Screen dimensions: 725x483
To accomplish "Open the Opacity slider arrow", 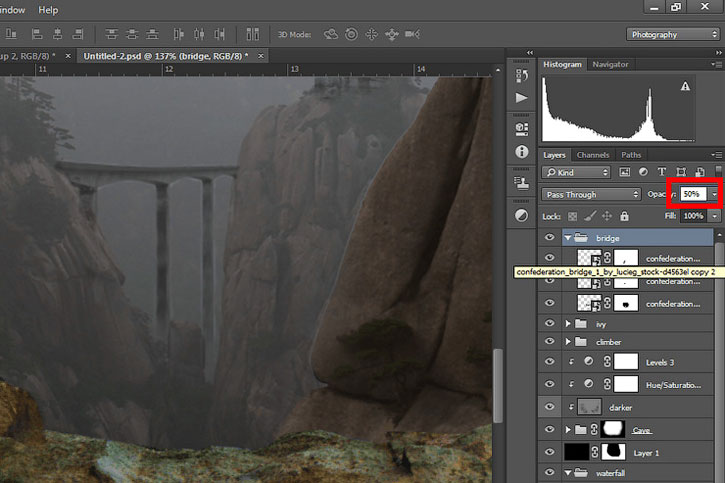I will (x=714, y=195).
